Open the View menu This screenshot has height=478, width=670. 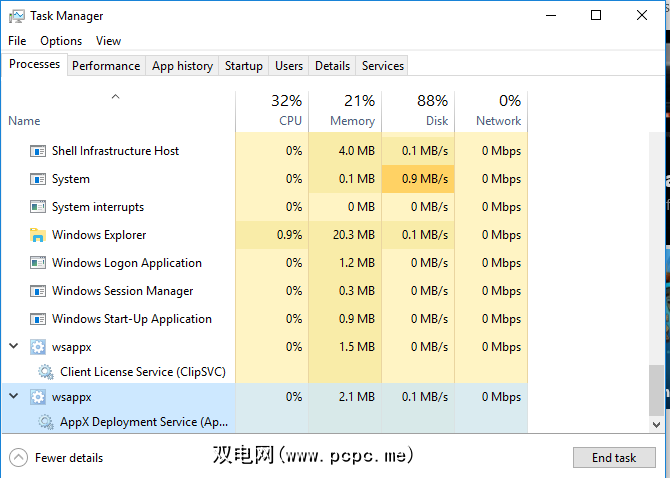pyautogui.click(x=108, y=41)
